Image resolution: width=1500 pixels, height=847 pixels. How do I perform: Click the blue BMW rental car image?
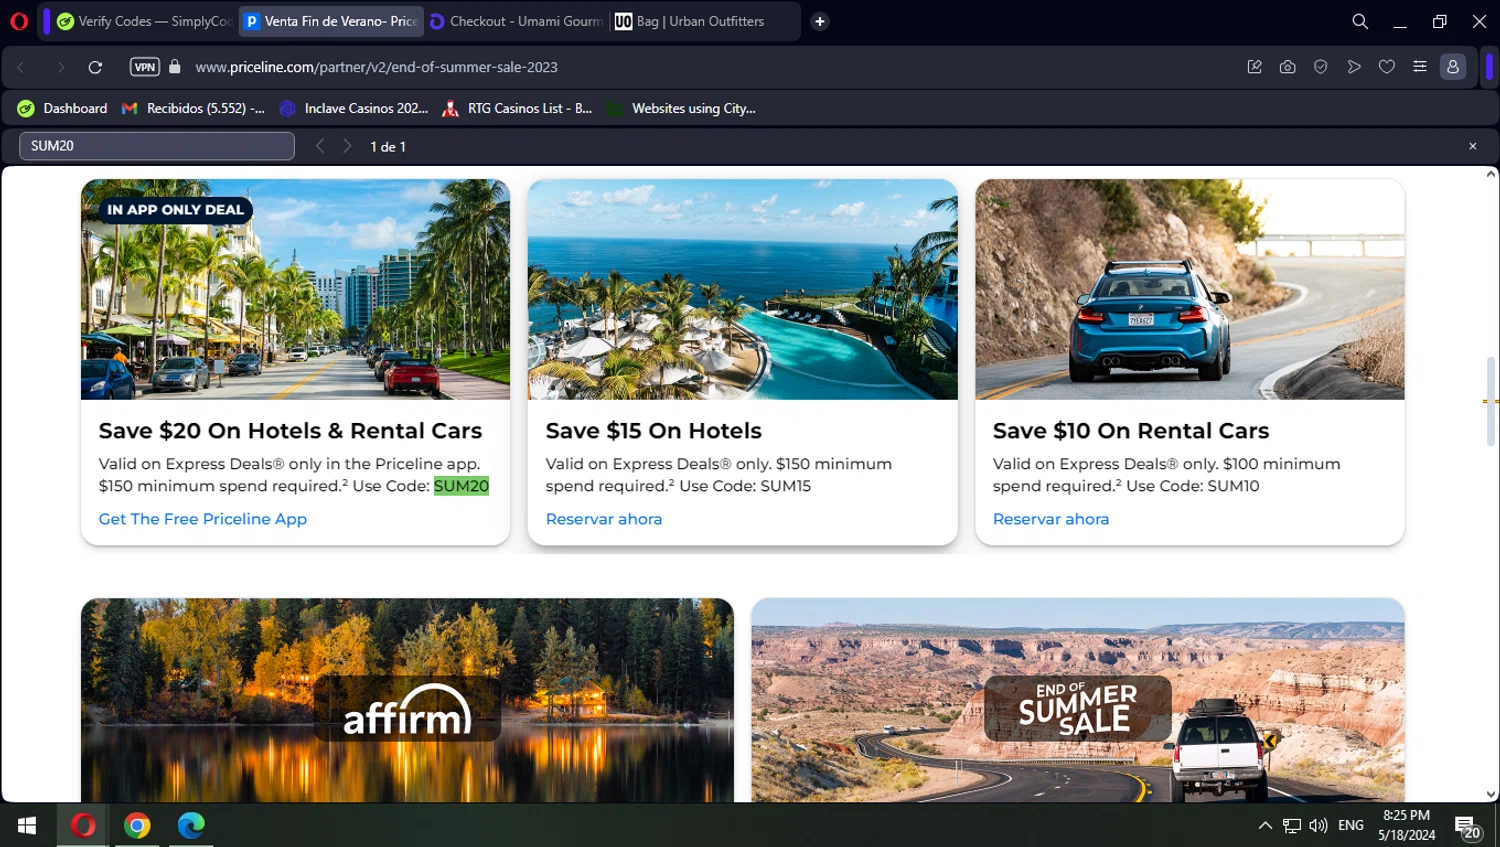(x=1190, y=289)
